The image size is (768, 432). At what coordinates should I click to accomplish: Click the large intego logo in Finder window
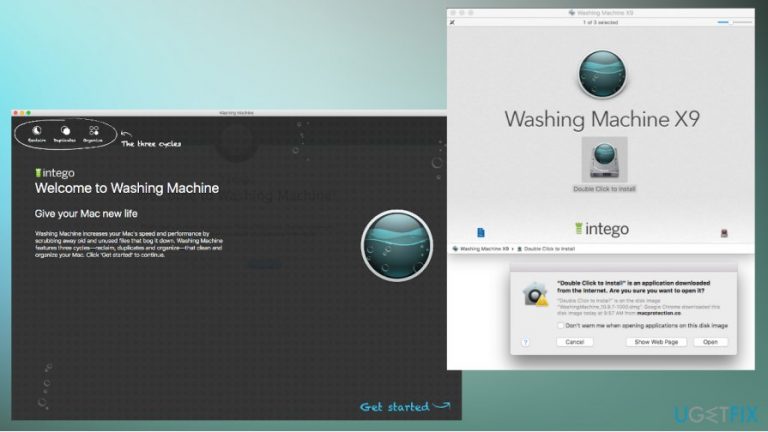click(x=601, y=229)
